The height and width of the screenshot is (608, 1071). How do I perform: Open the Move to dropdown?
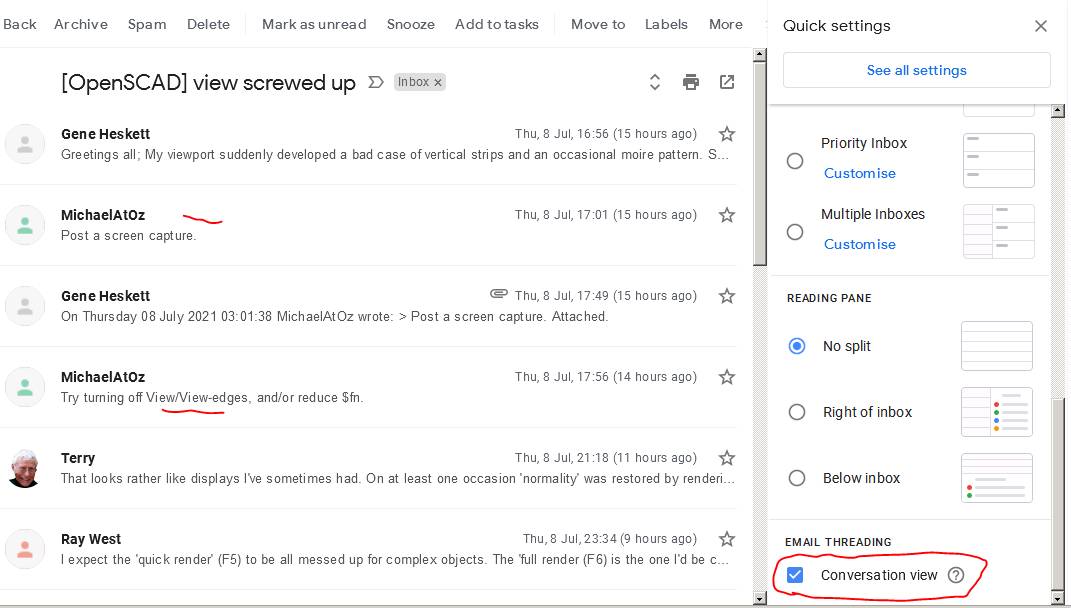click(598, 24)
